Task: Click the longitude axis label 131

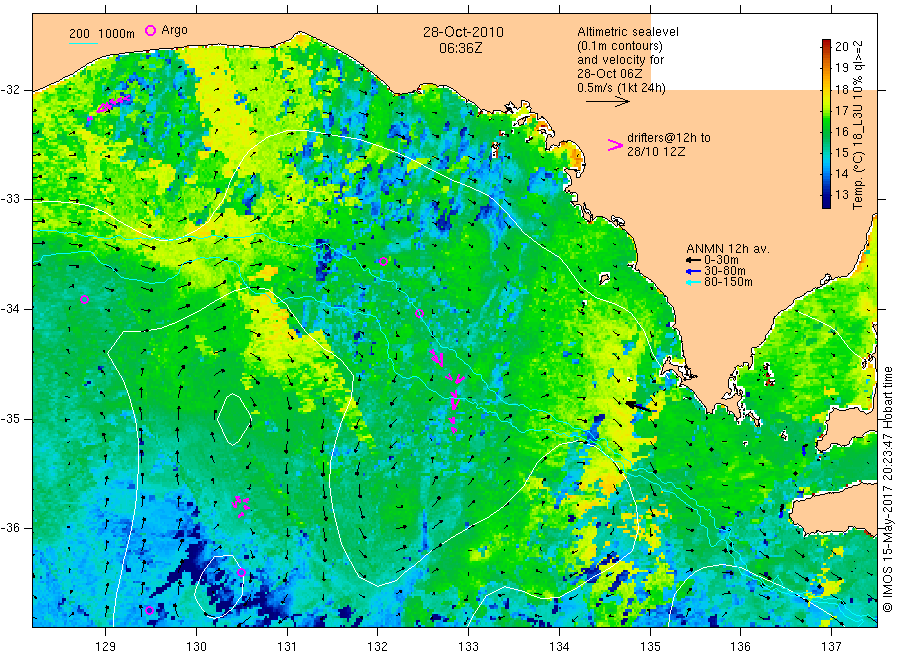Action: pos(287,647)
